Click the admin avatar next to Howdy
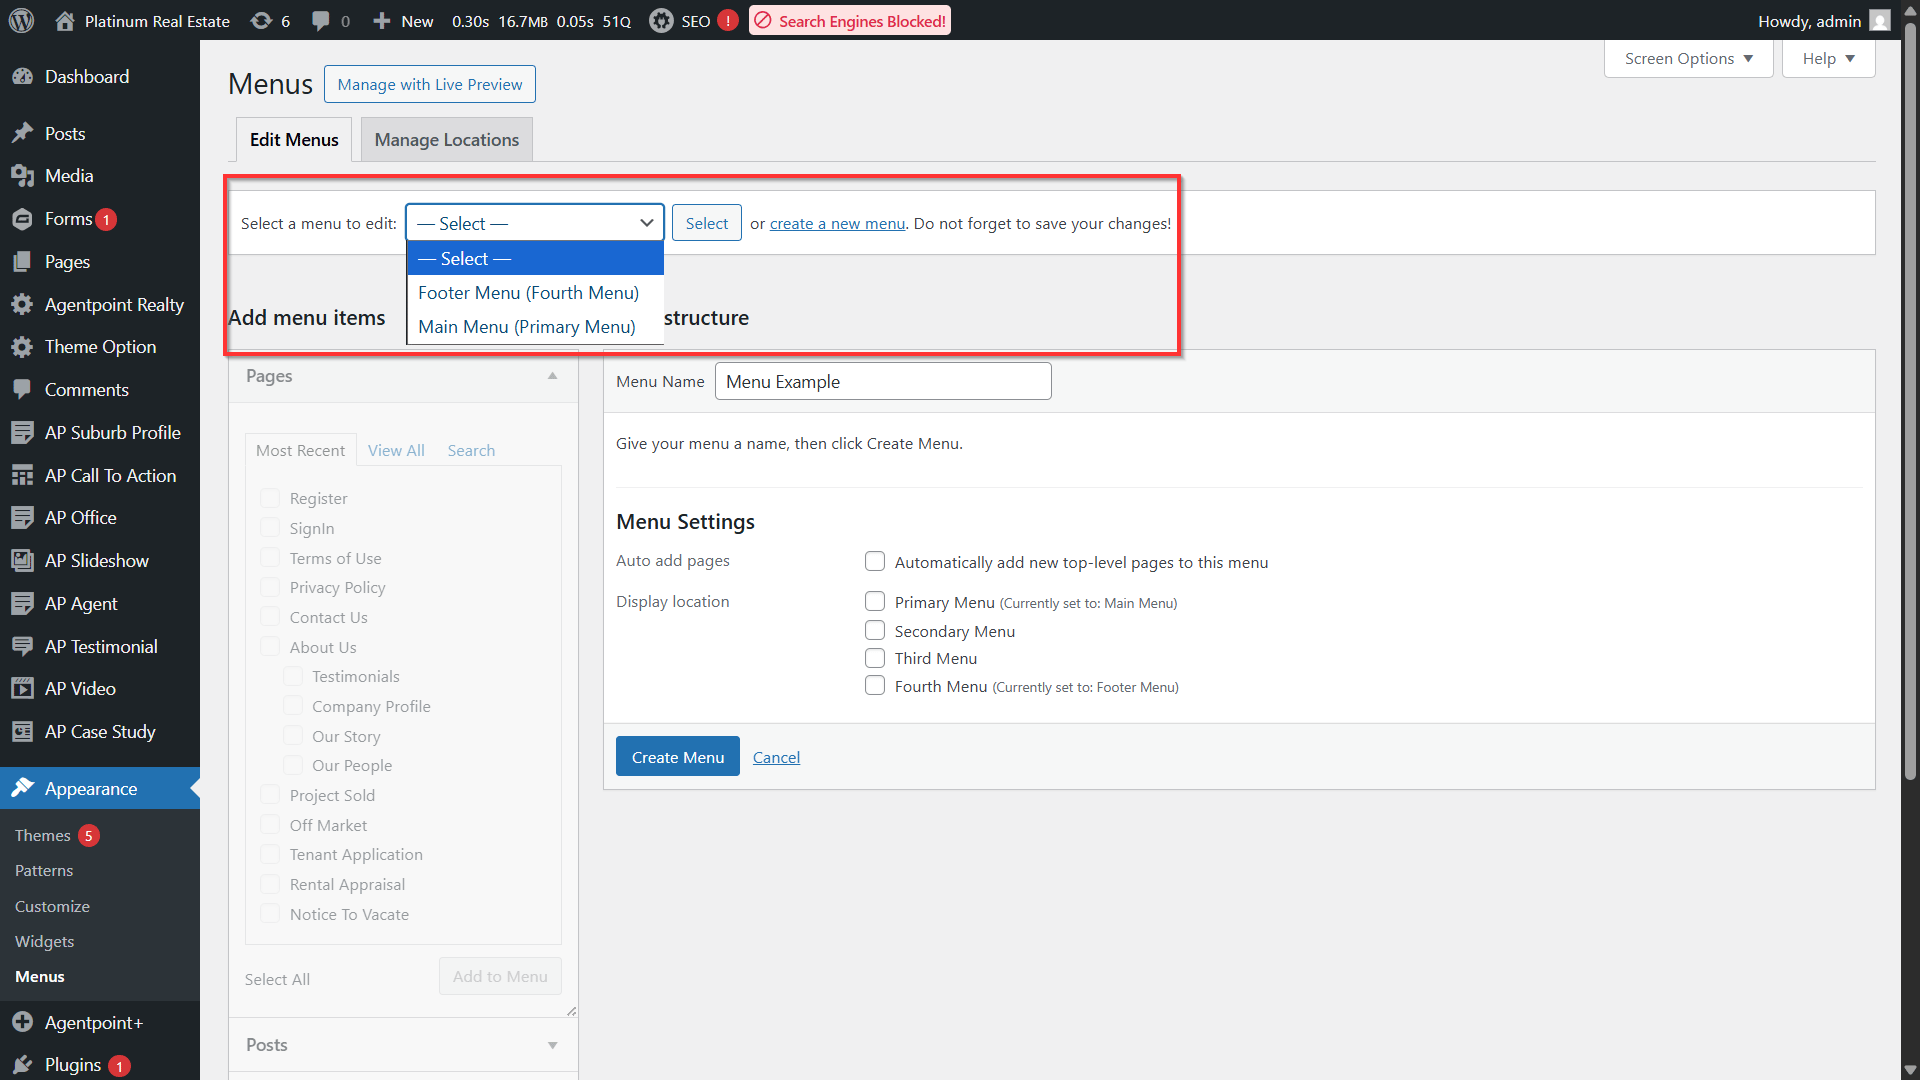Viewport: 1920px width, 1080px height. click(1880, 21)
